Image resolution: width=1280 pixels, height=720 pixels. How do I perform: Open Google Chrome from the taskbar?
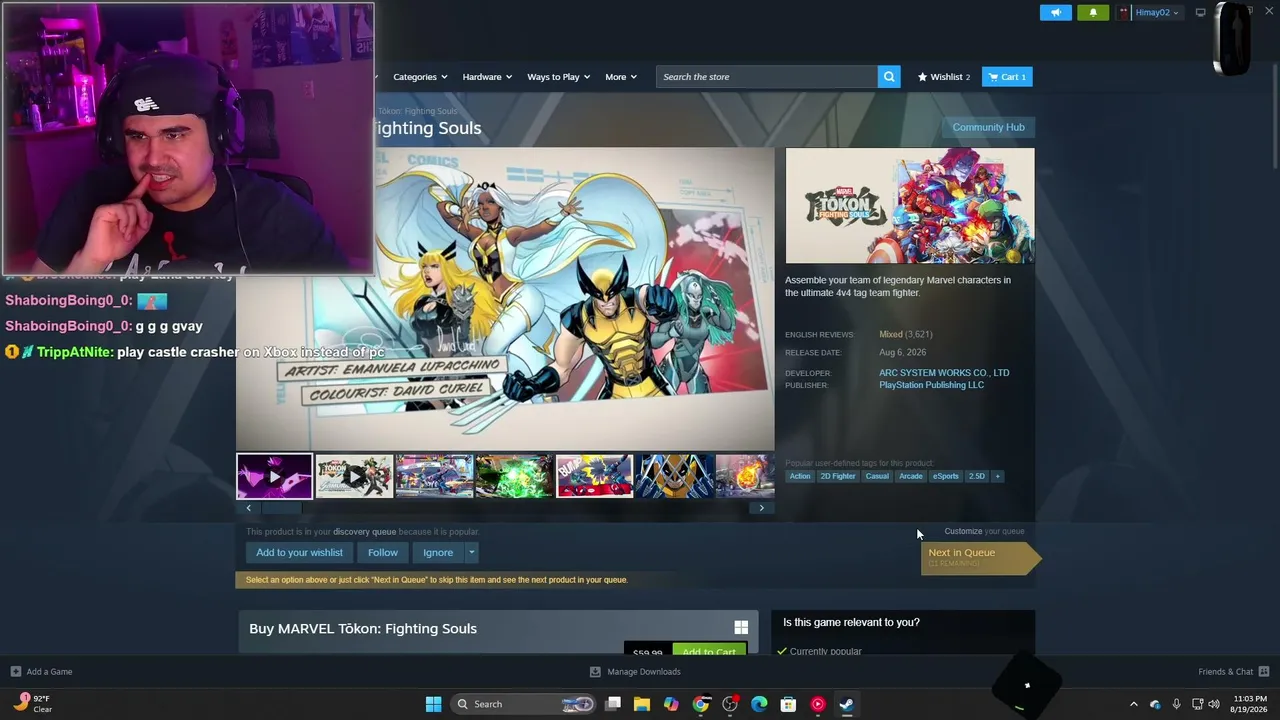tap(701, 704)
